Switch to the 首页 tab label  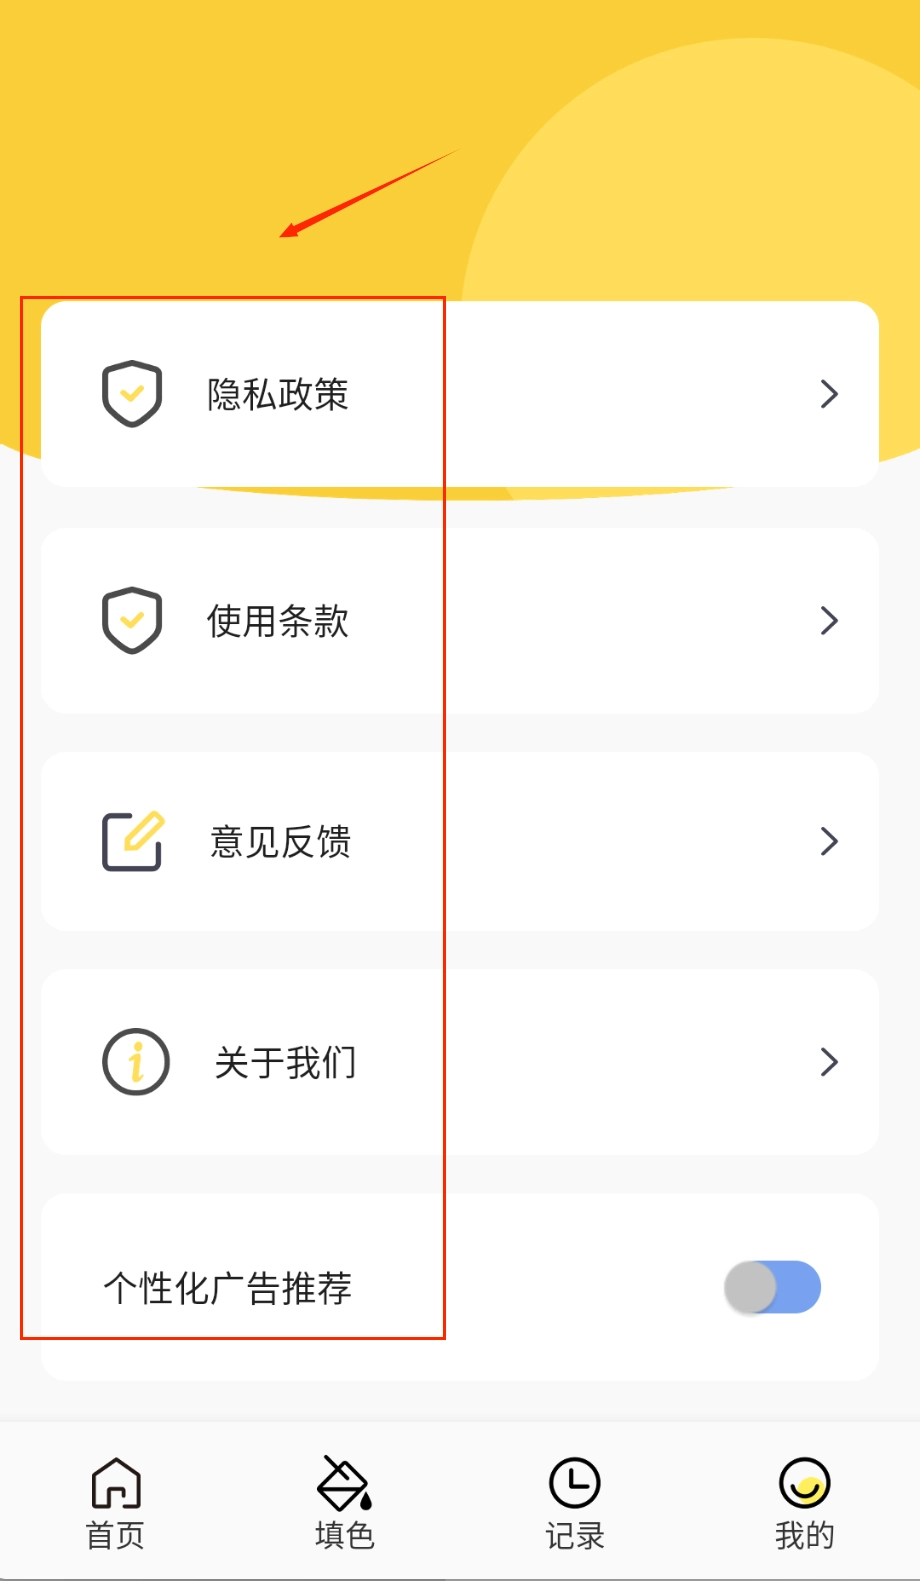coord(116,1536)
